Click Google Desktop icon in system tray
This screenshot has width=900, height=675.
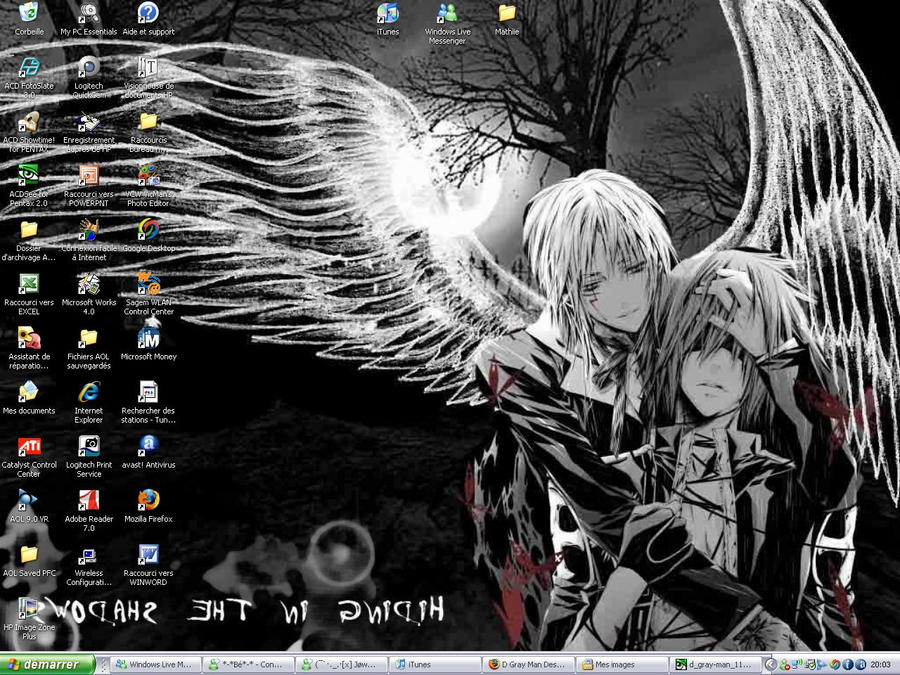835,665
